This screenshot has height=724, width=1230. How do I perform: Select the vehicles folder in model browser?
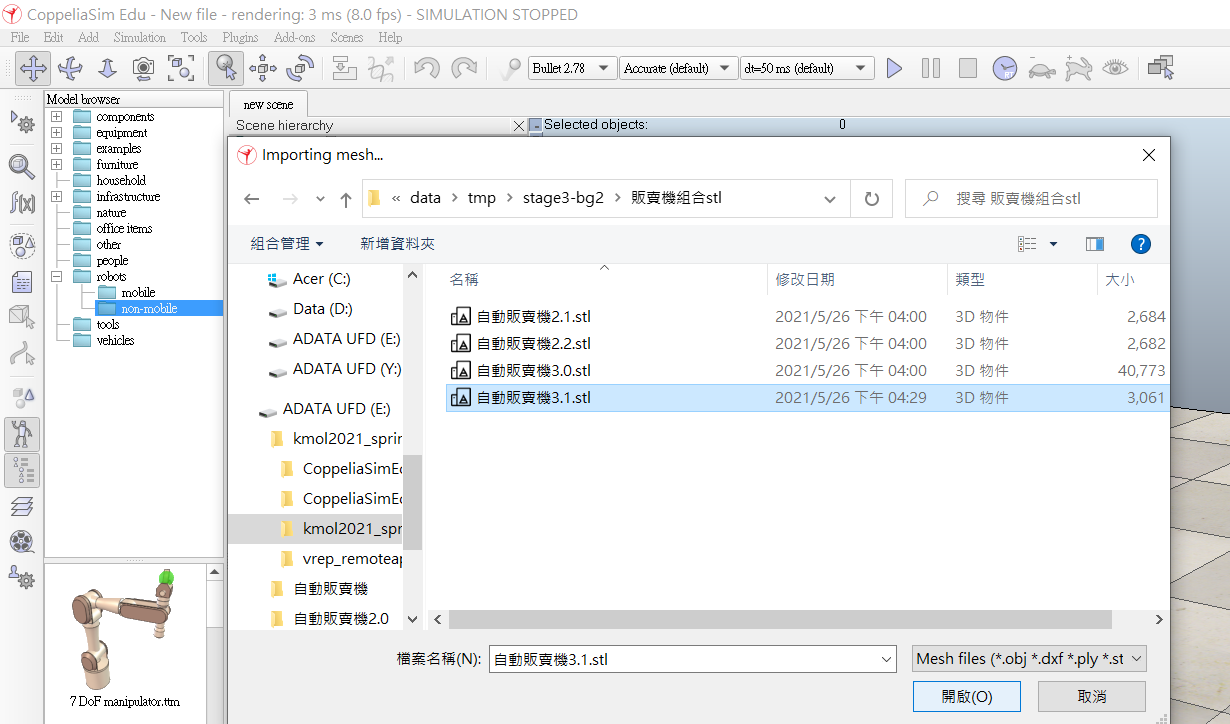pos(115,341)
